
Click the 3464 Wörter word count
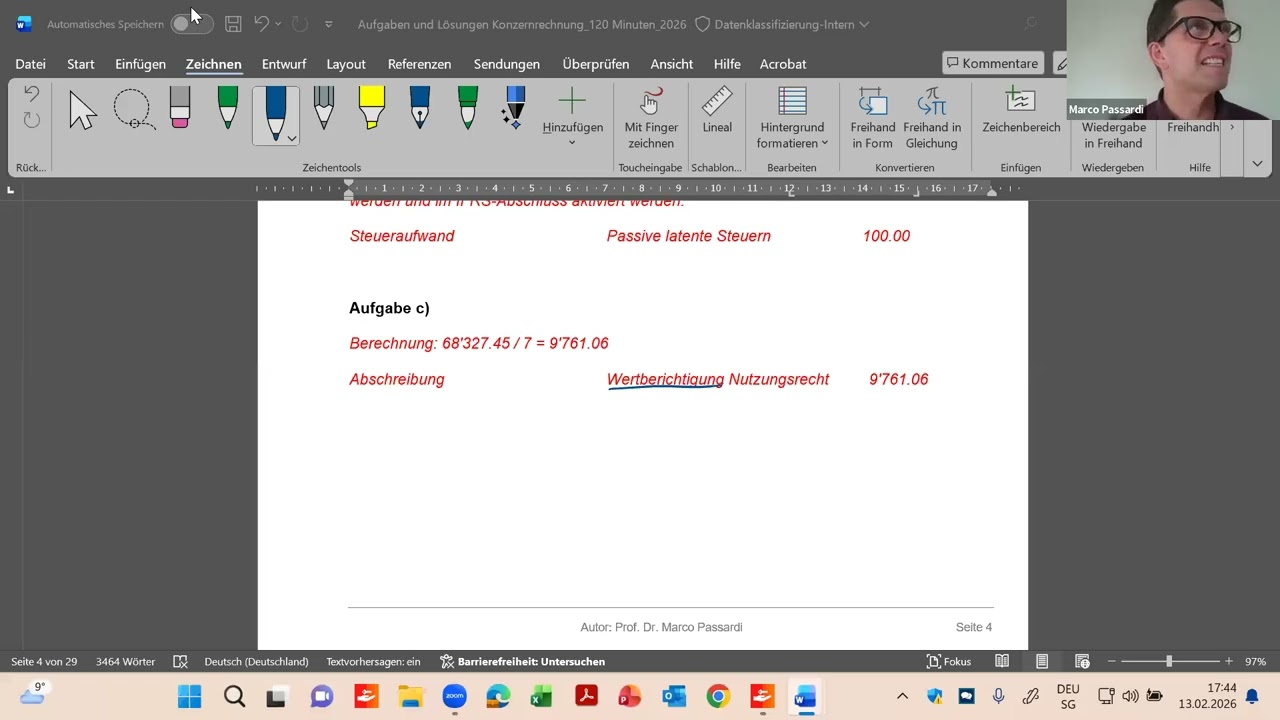[125, 661]
